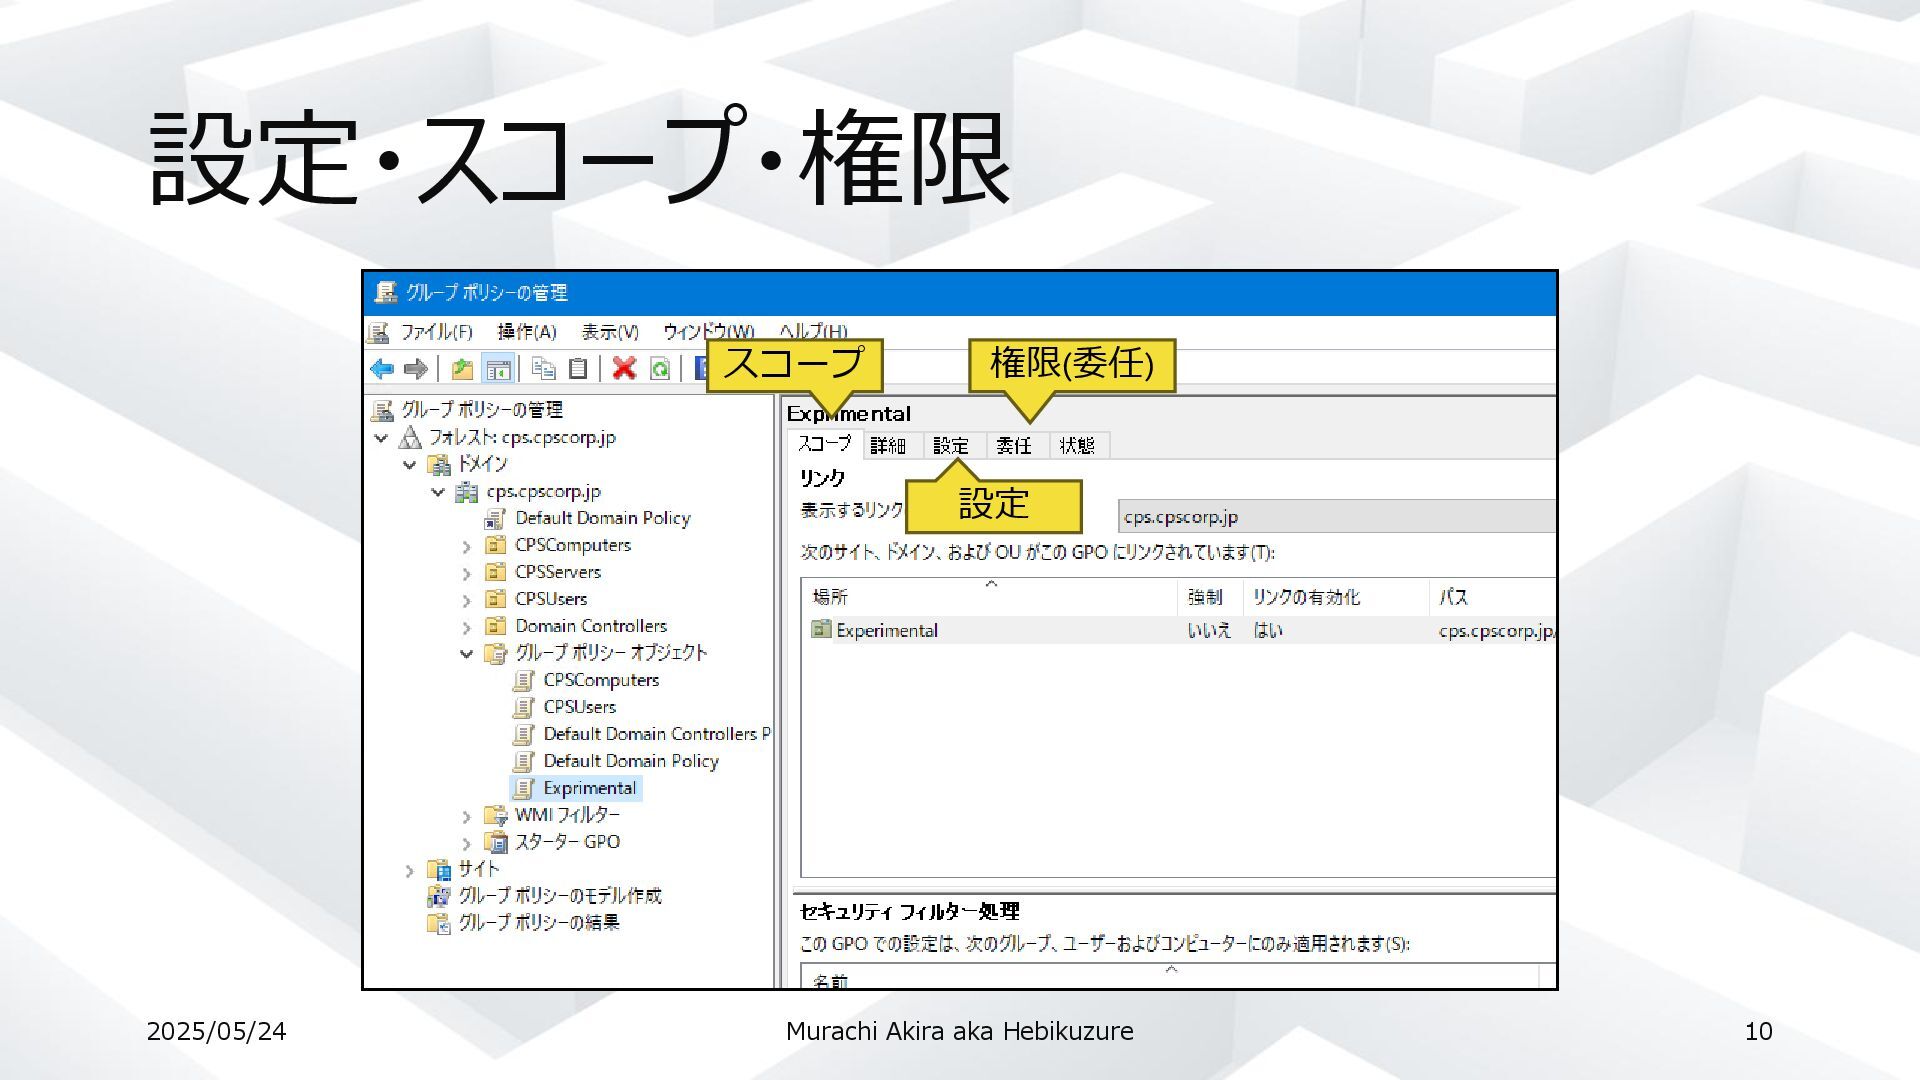The width and height of the screenshot is (1920, 1080).
Task: Click the Up one level folder icon
Action: (x=462, y=368)
